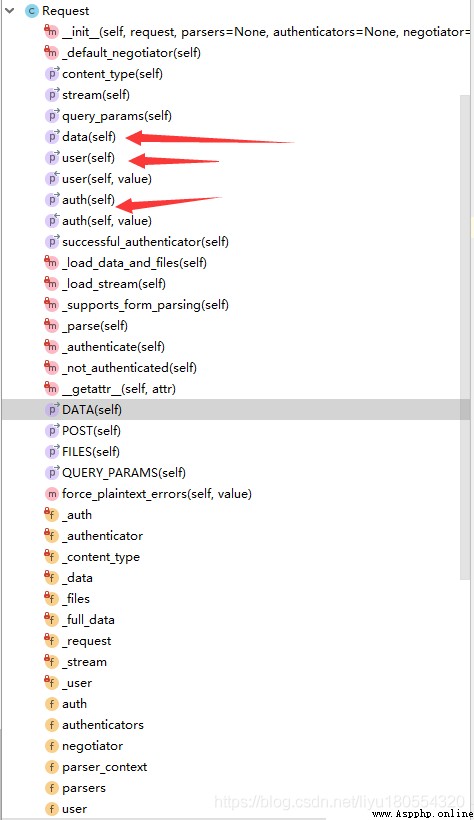Image resolution: width=474 pixels, height=820 pixels.
Task: Click the vertical scrollbar thumb
Action: pyautogui.click(x=465, y=337)
